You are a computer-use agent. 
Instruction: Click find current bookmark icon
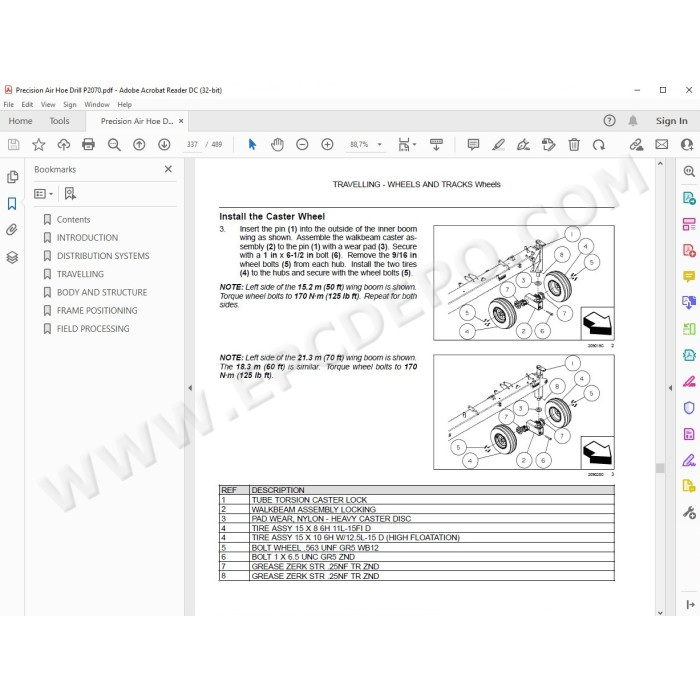(70, 193)
